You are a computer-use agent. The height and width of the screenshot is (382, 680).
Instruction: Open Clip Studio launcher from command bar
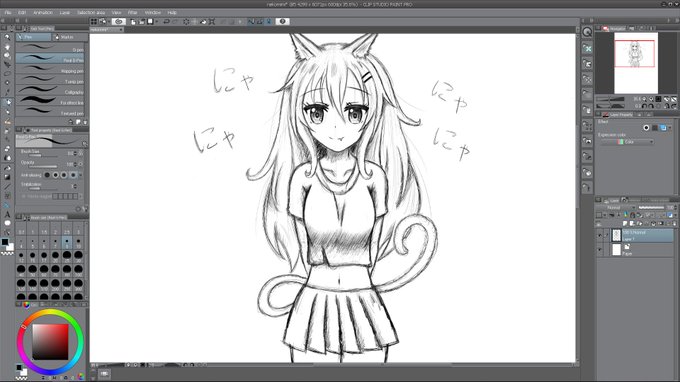[118, 21]
